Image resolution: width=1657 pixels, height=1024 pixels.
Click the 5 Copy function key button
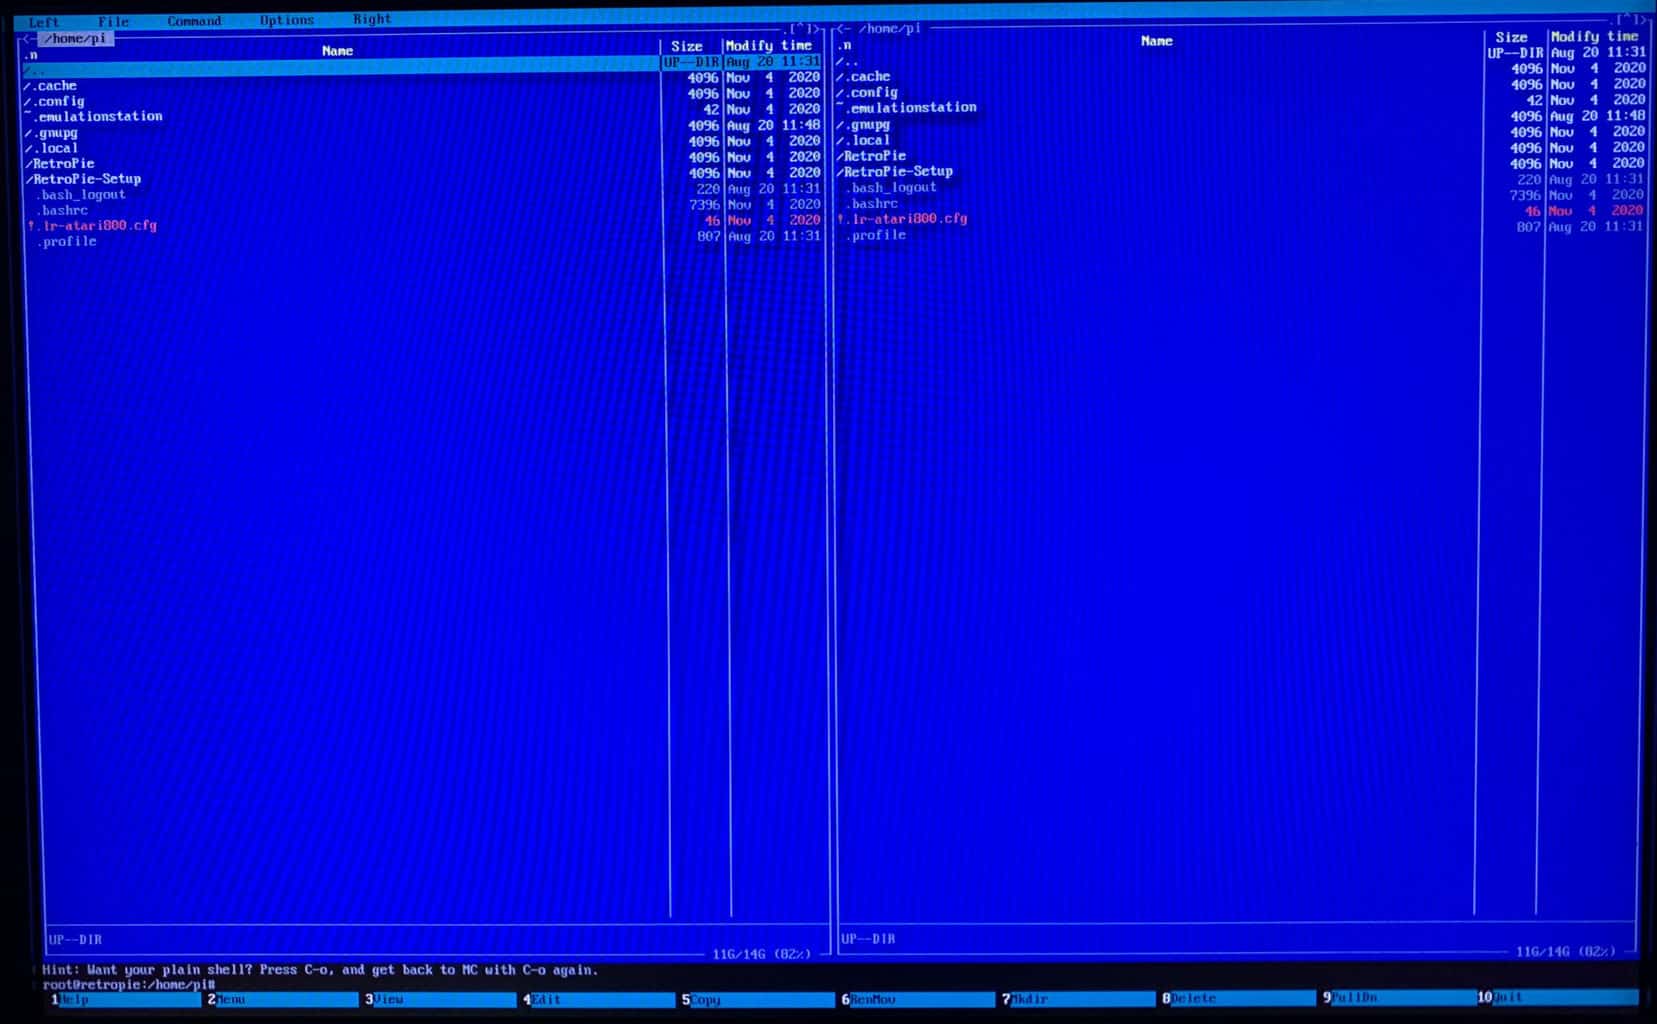click(758, 999)
